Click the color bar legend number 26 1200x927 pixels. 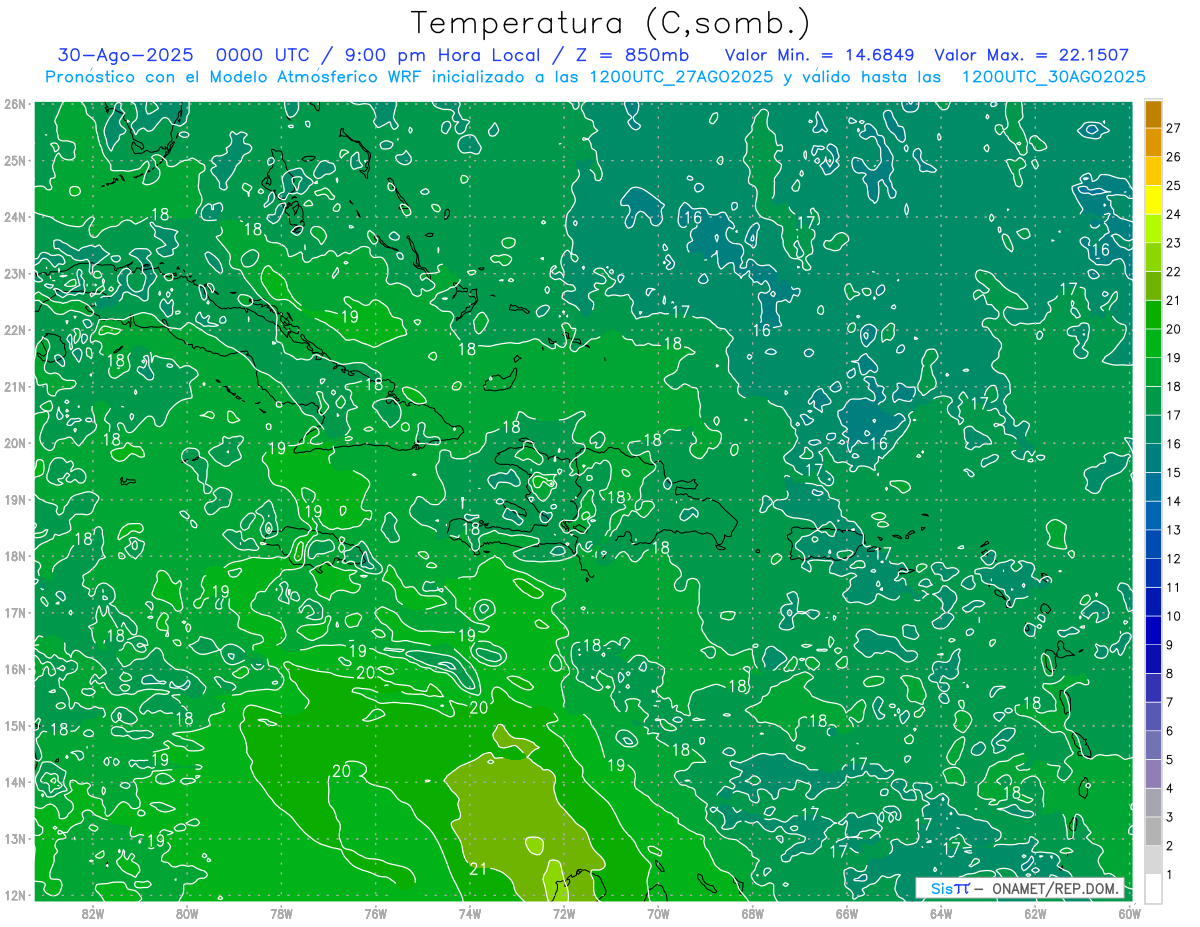click(x=1174, y=157)
